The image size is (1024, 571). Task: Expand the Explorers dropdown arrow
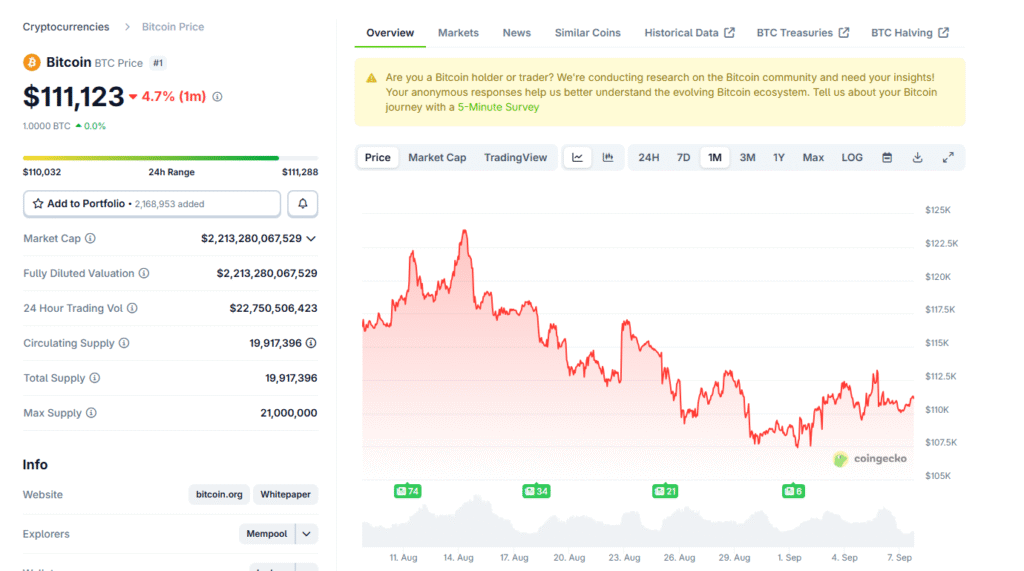306,534
